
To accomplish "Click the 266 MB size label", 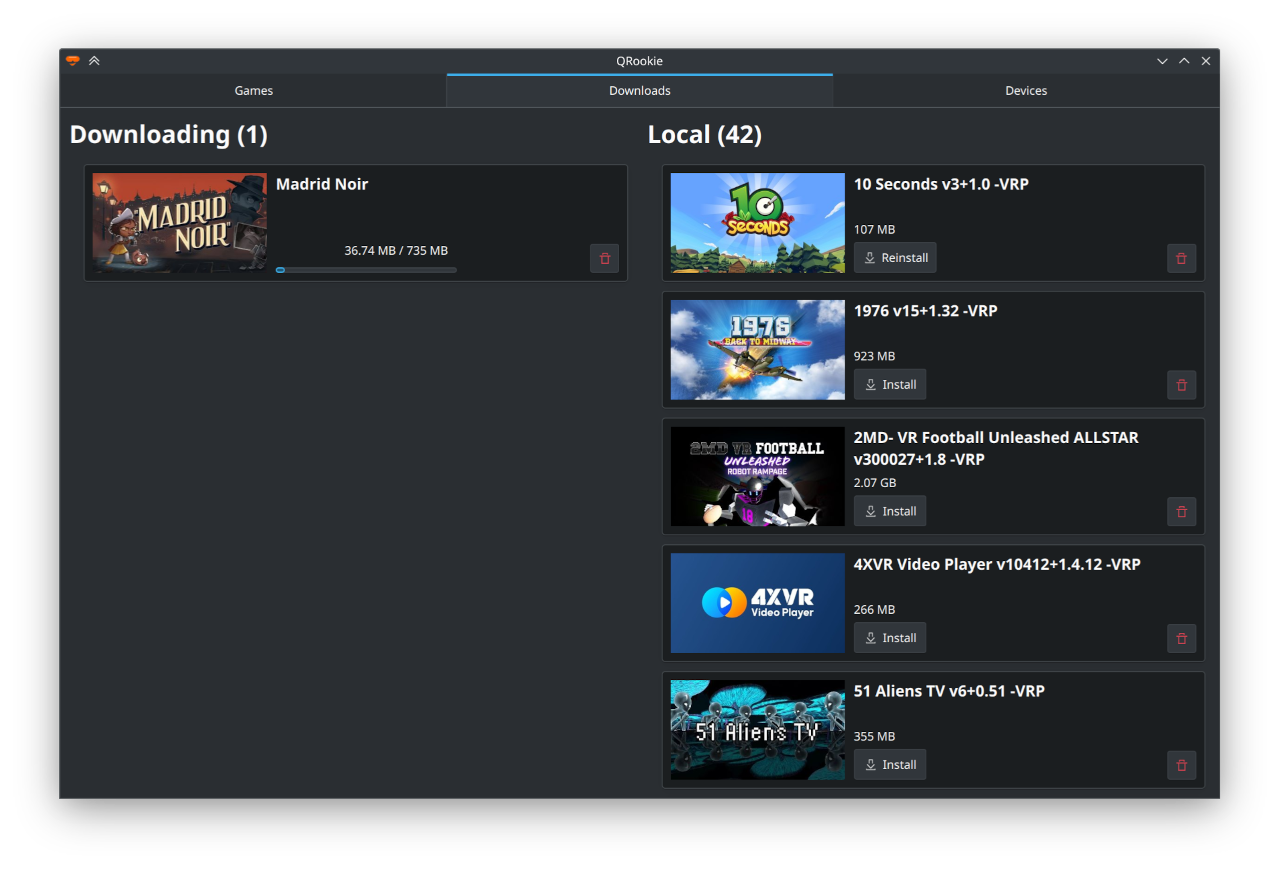I will pos(875,610).
